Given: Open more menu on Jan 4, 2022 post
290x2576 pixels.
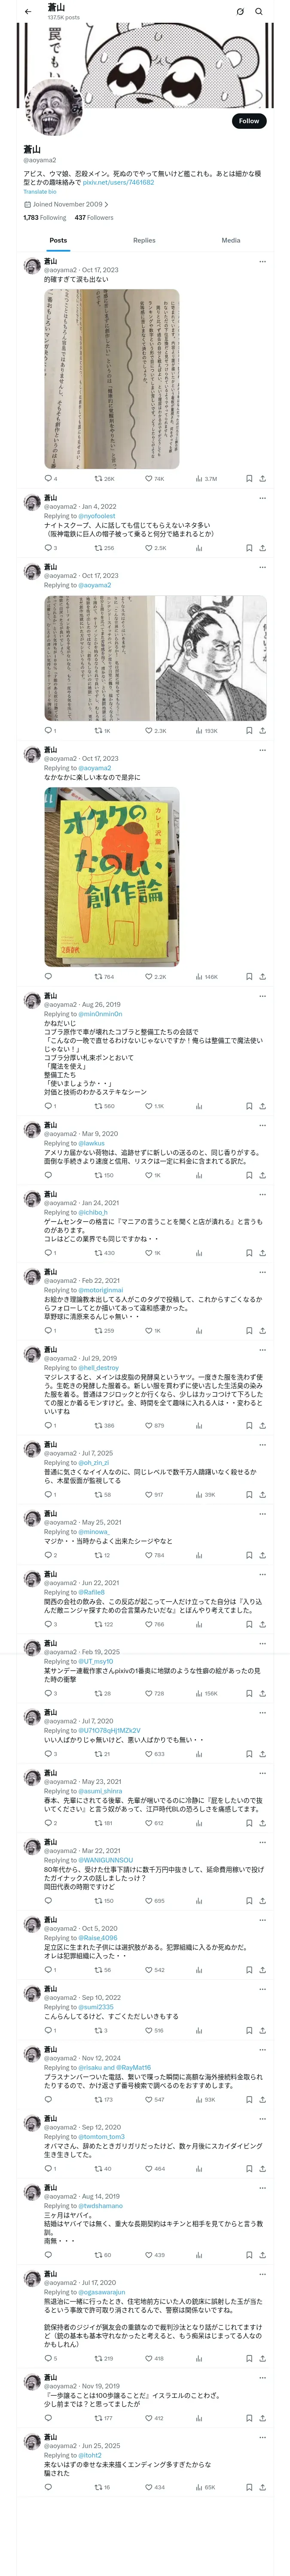Looking at the screenshot, I should tap(262, 498).
